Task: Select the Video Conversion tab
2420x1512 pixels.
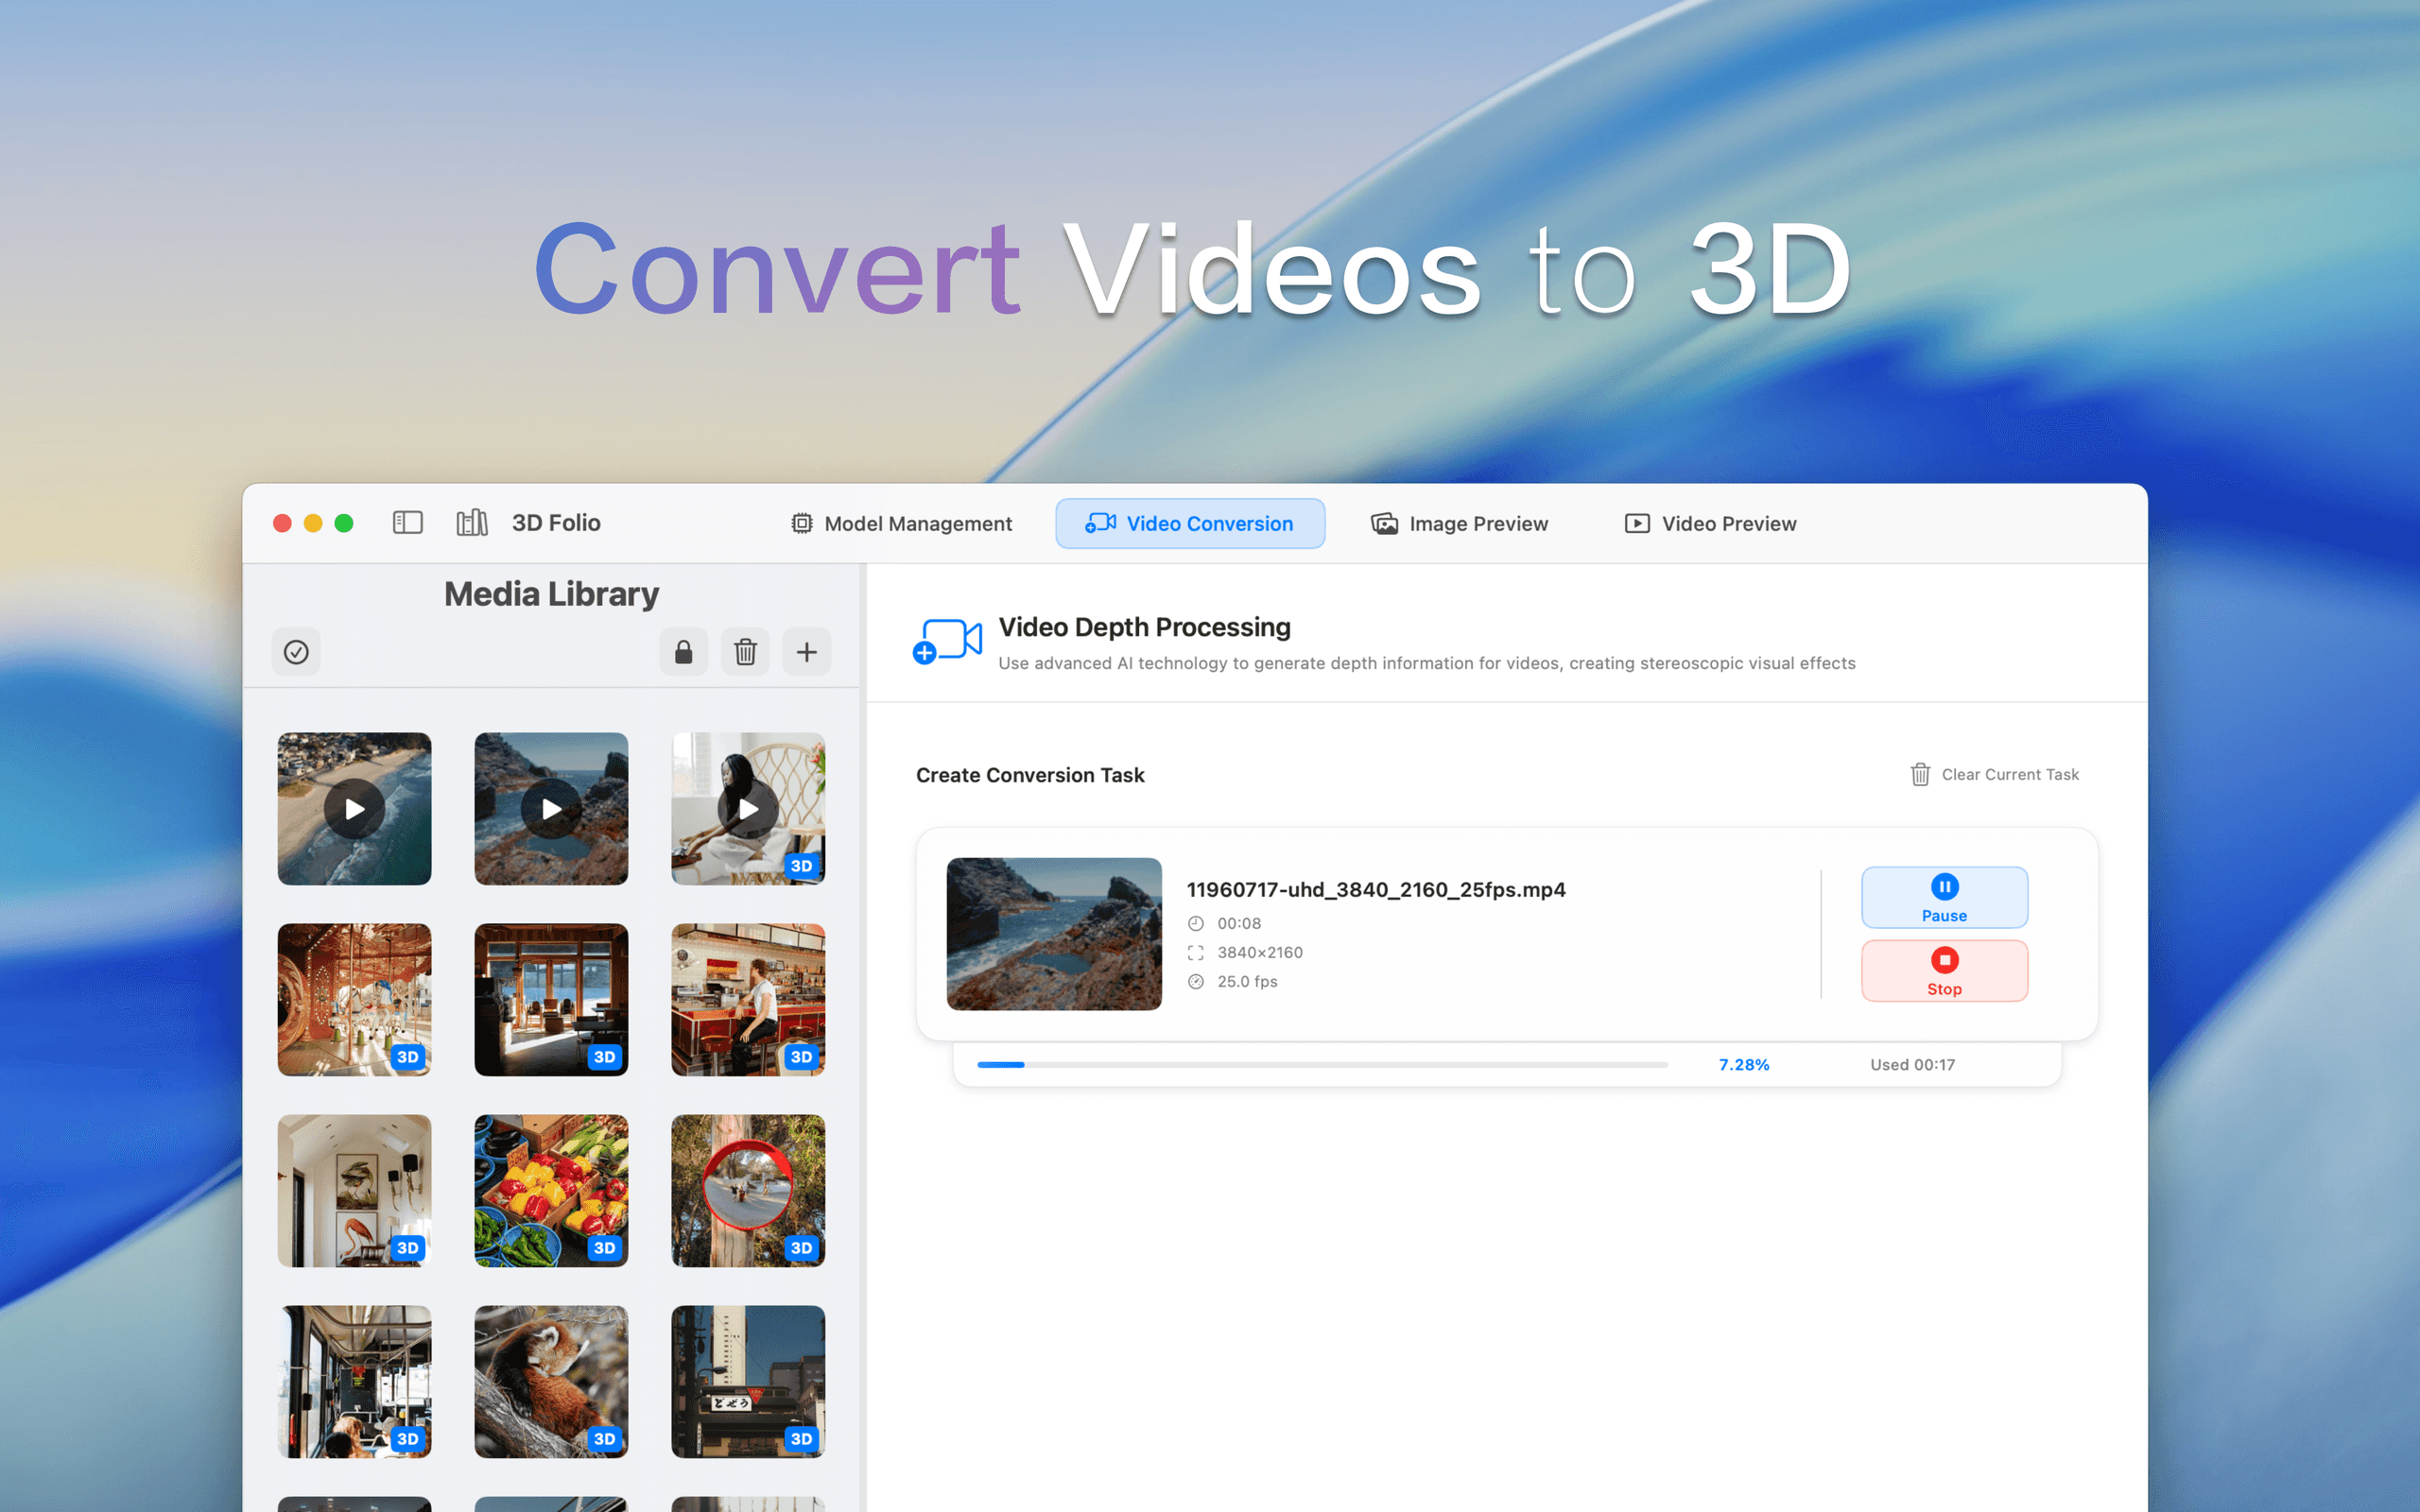Action: coord(1190,524)
